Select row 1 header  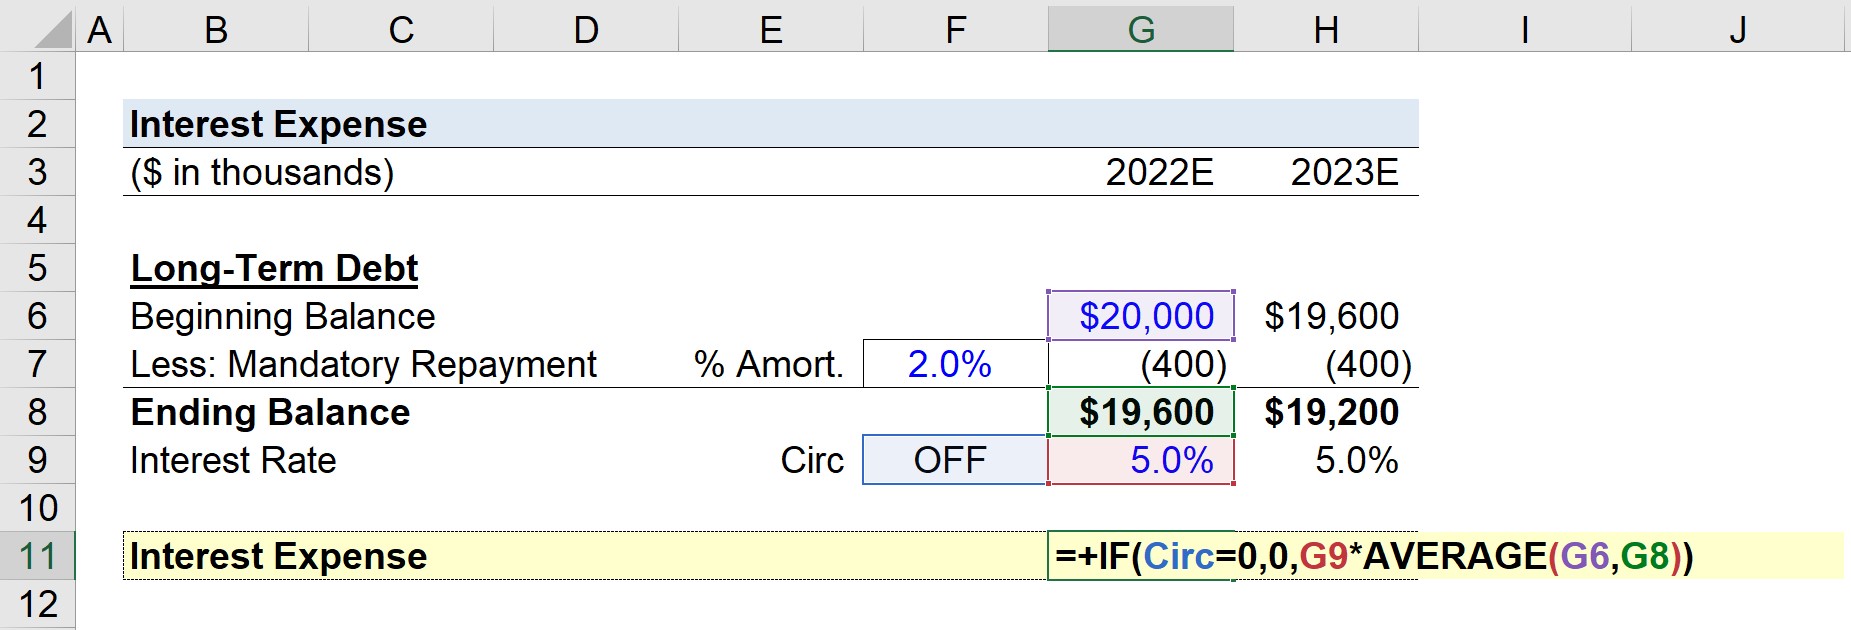(37, 76)
